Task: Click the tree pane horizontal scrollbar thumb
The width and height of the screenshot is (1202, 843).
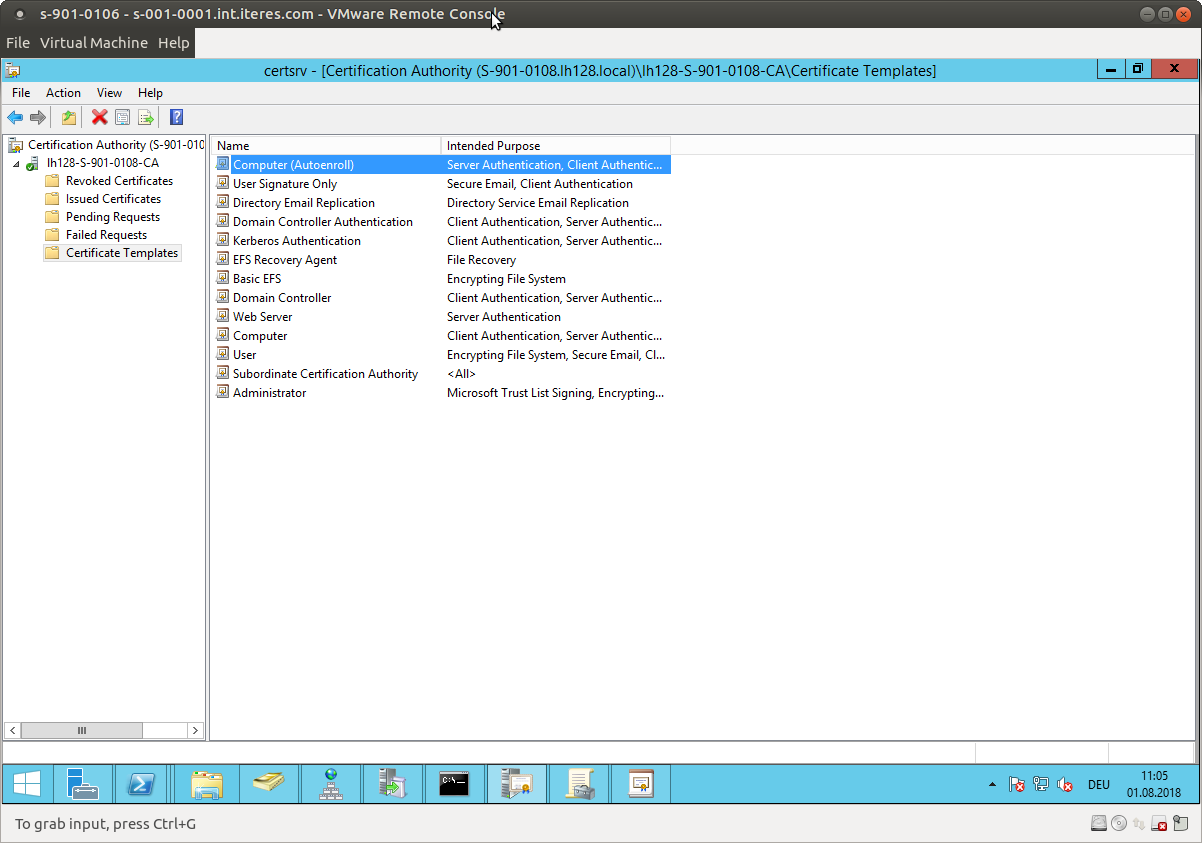Action: (x=81, y=731)
